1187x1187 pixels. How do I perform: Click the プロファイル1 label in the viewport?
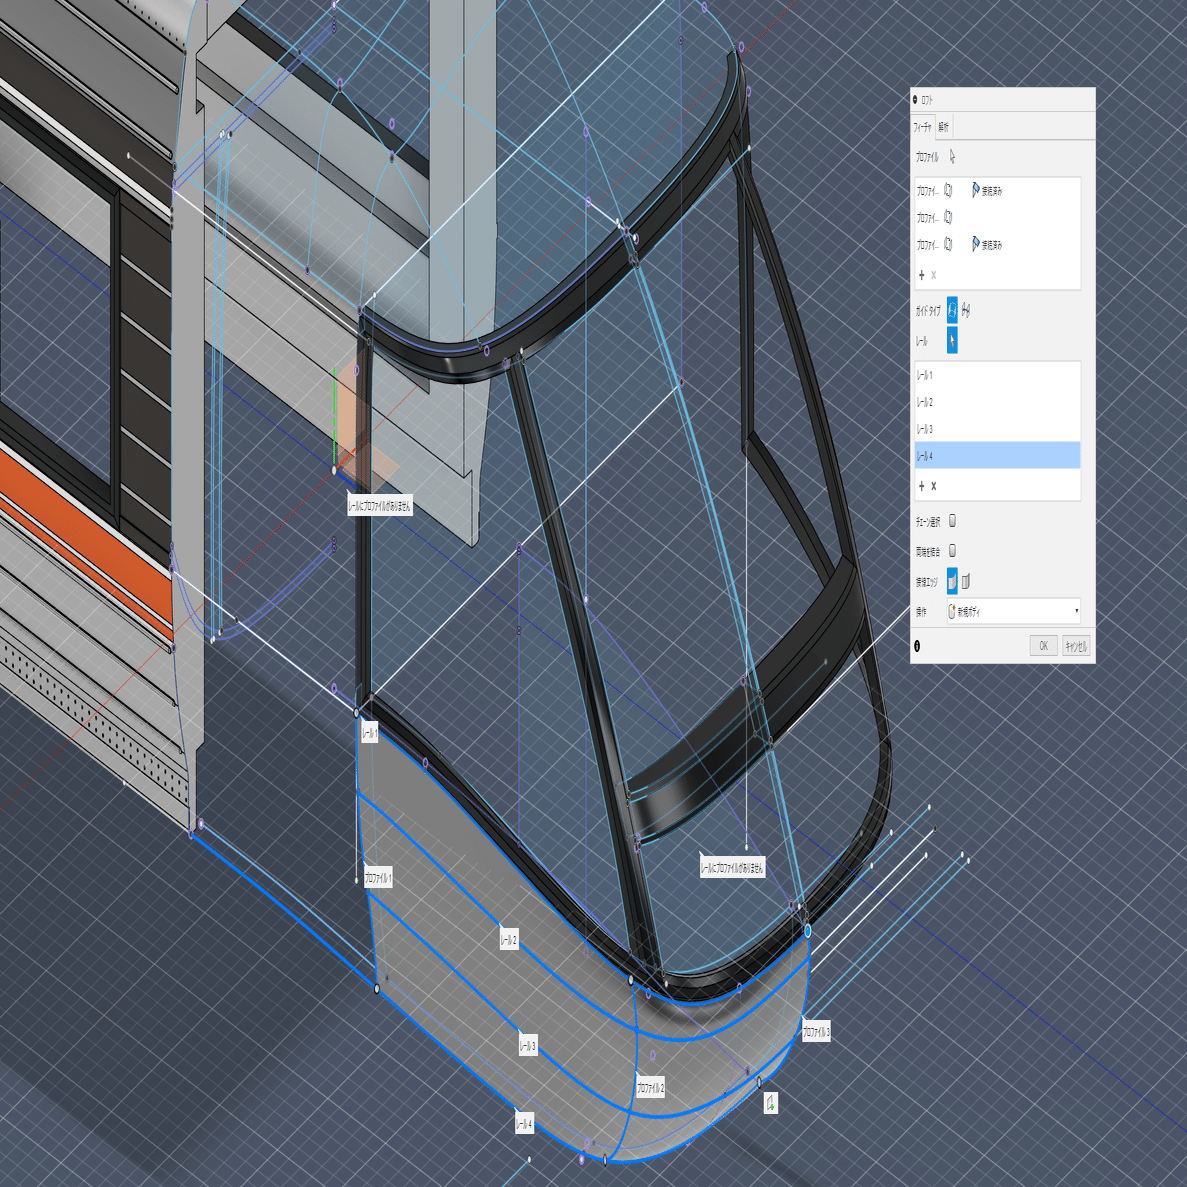[x=378, y=877]
